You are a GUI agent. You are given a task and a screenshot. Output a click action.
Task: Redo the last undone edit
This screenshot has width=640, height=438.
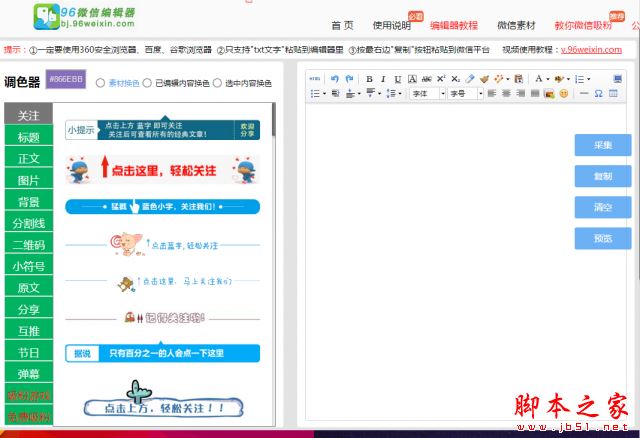[x=349, y=79]
